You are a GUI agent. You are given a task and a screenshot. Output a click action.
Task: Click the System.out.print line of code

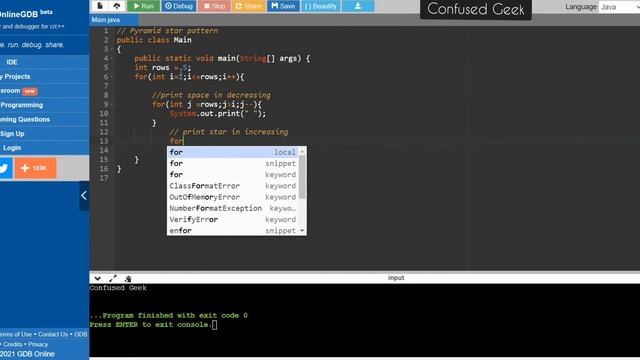click(x=218, y=114)
